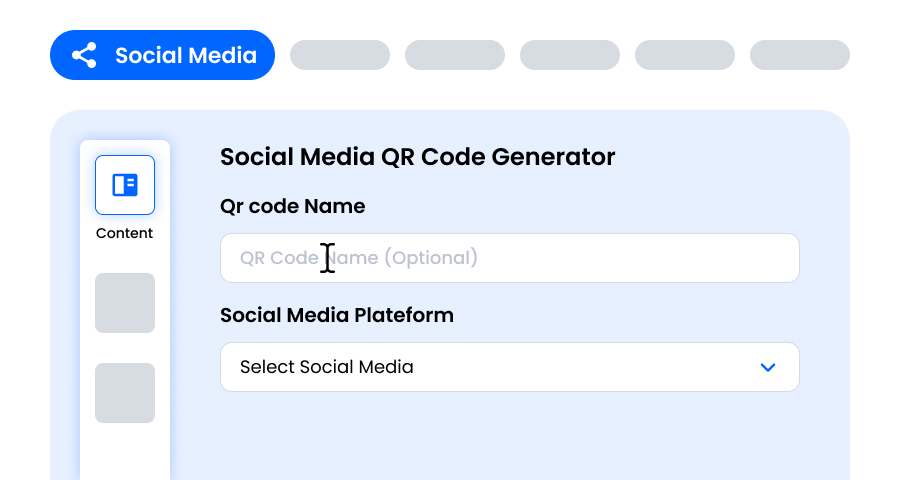The width and height of the screenshot is (900, 480).
Task: Click the "Select Social Media" placeholder text
Action: click(327, 367)
